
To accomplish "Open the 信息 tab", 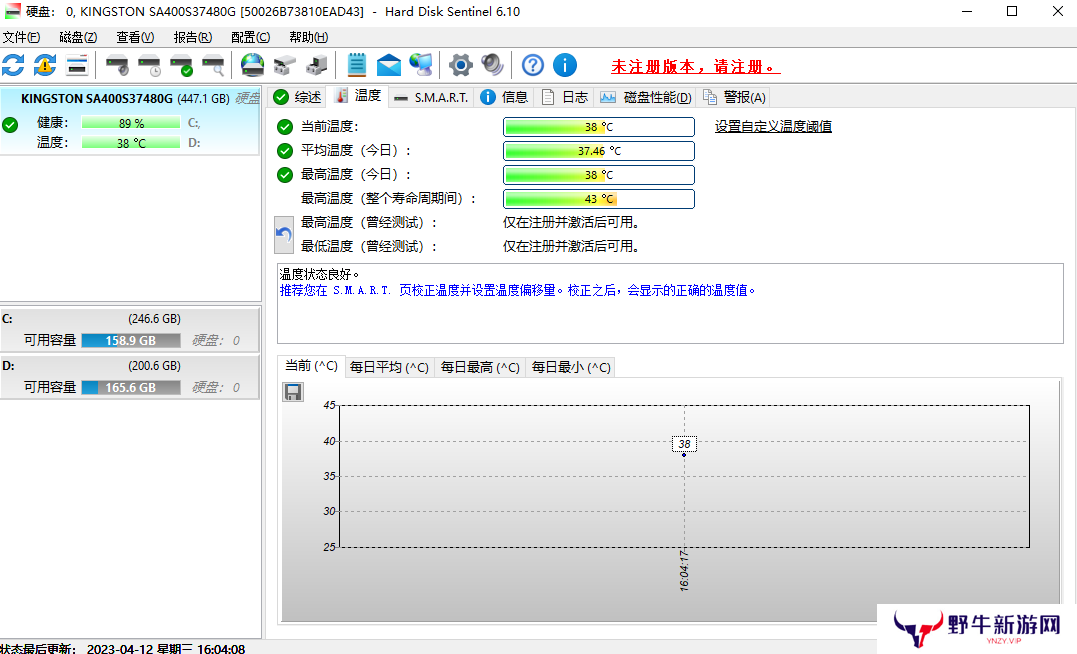I will 505,98.
